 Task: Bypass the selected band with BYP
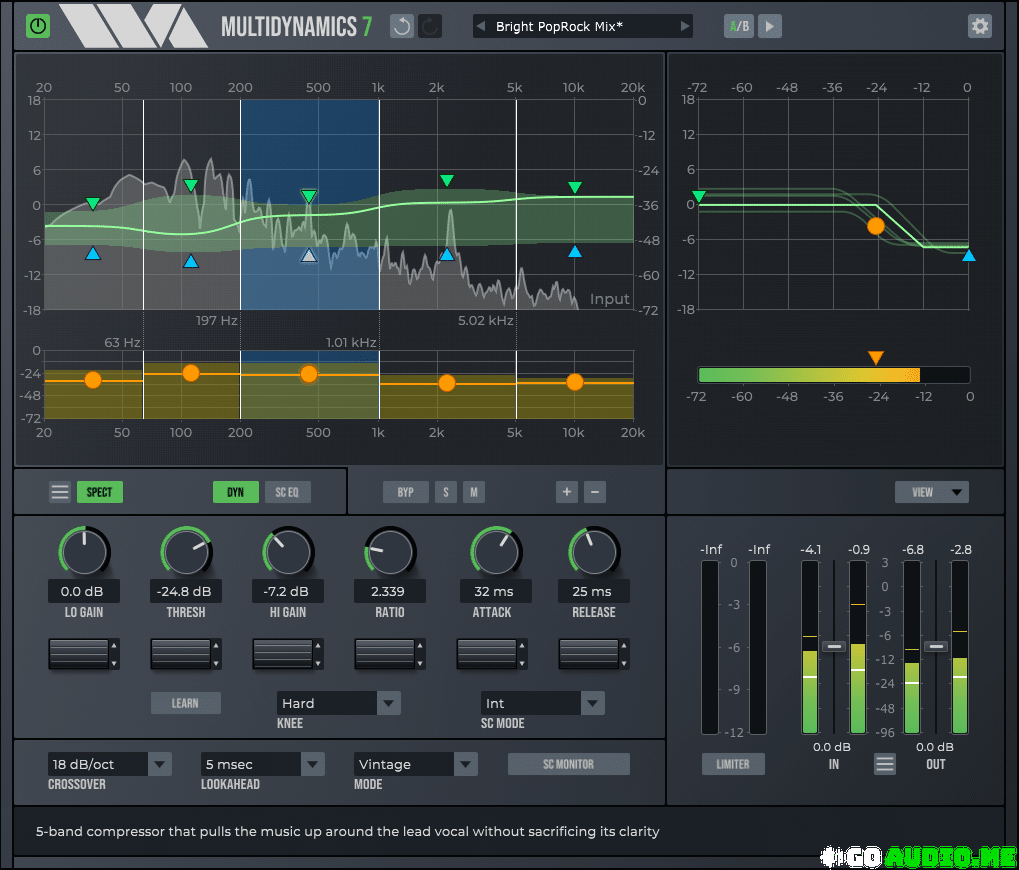(x=406, y=492)
